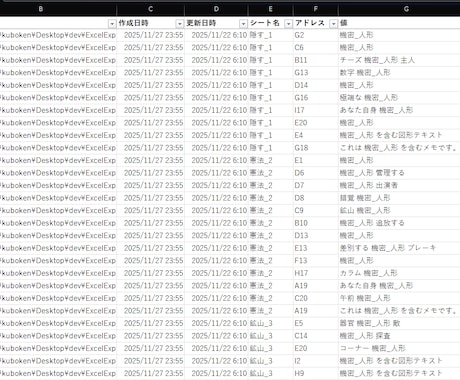The width and height of the screenshot is (460, 380).
Task: Select column F header
Action: tap(316, 9)
